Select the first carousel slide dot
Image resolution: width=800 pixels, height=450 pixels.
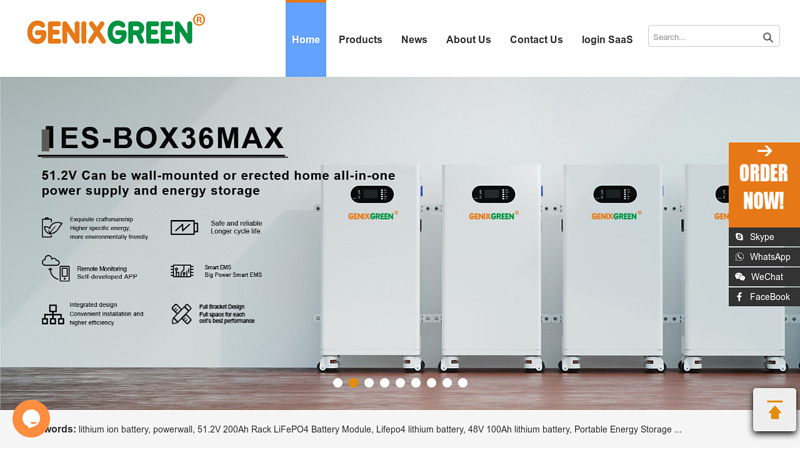[x=338, y=383]
